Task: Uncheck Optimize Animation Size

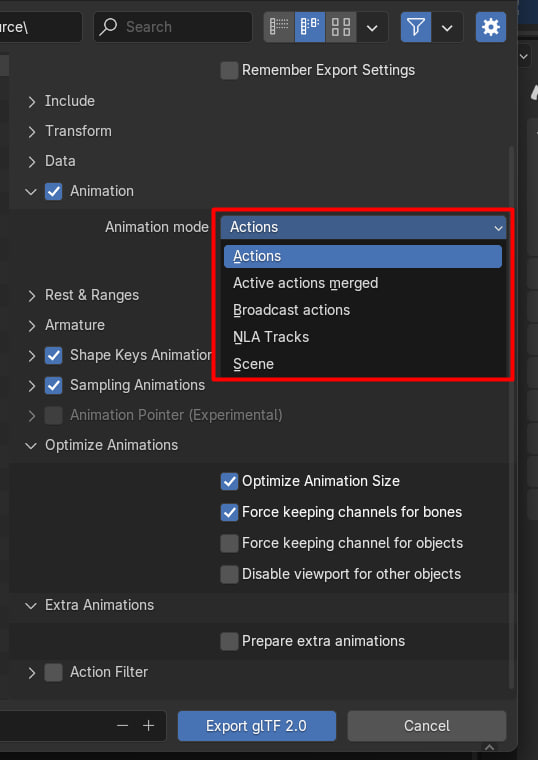Action: tap(229, 481)
